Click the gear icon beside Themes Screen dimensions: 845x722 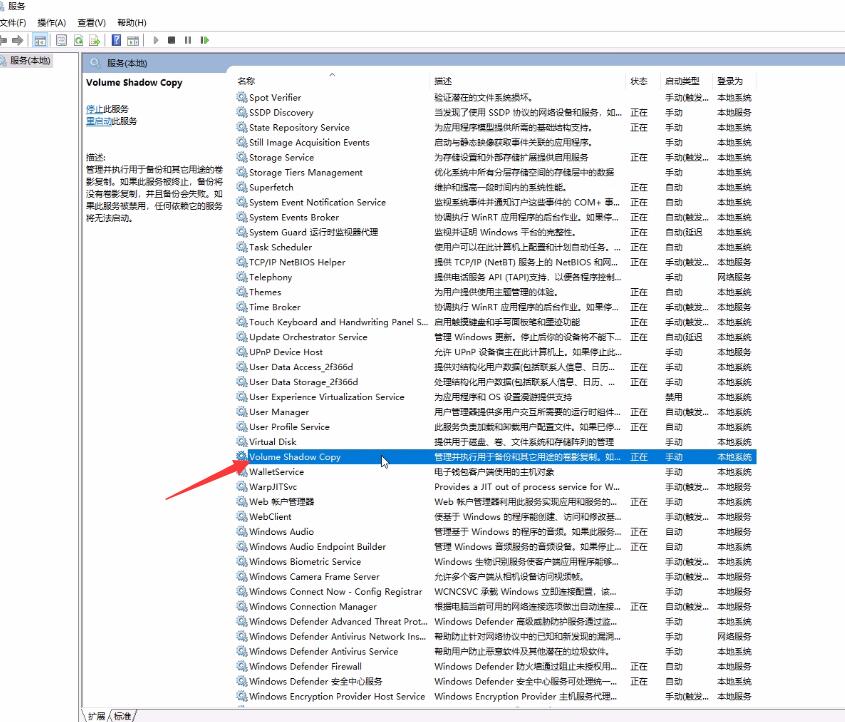click(x=242, y=291)
